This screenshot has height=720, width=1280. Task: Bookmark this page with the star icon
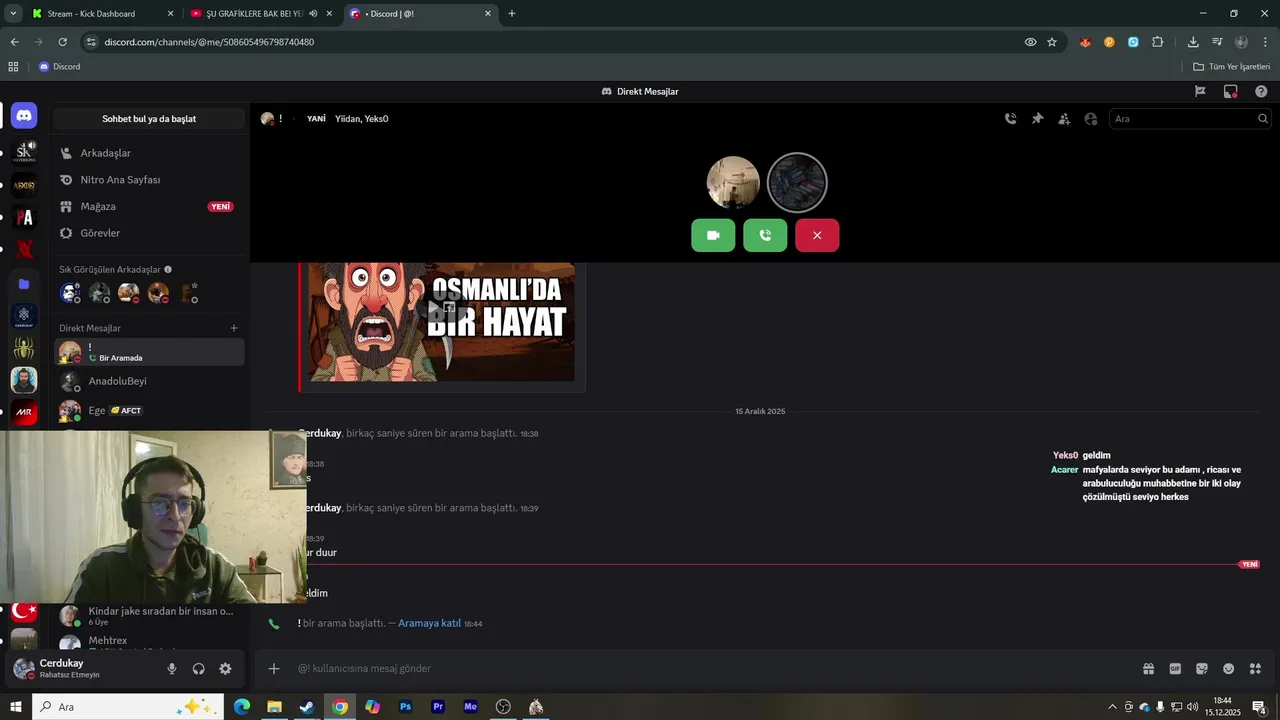(1052, 42)
